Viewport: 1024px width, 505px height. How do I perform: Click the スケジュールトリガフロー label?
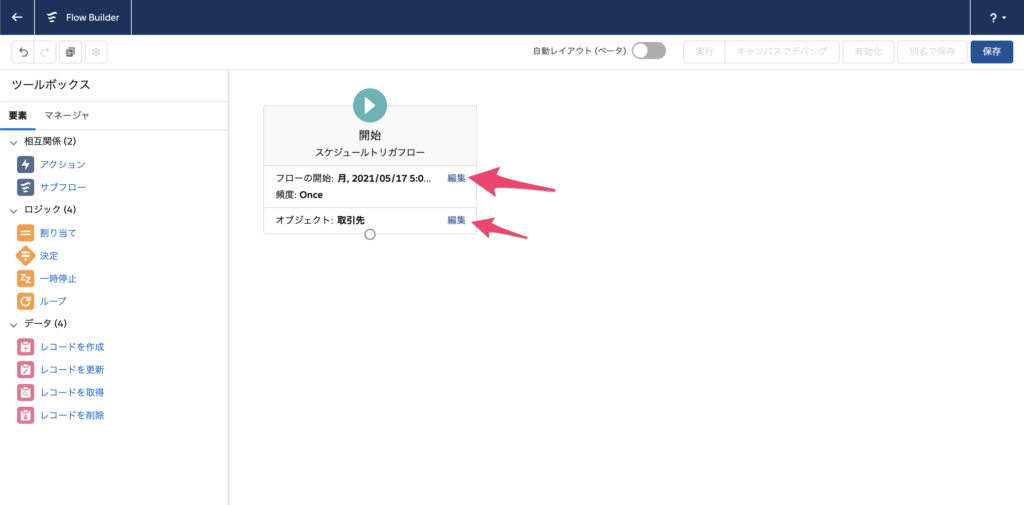point(370,152)
